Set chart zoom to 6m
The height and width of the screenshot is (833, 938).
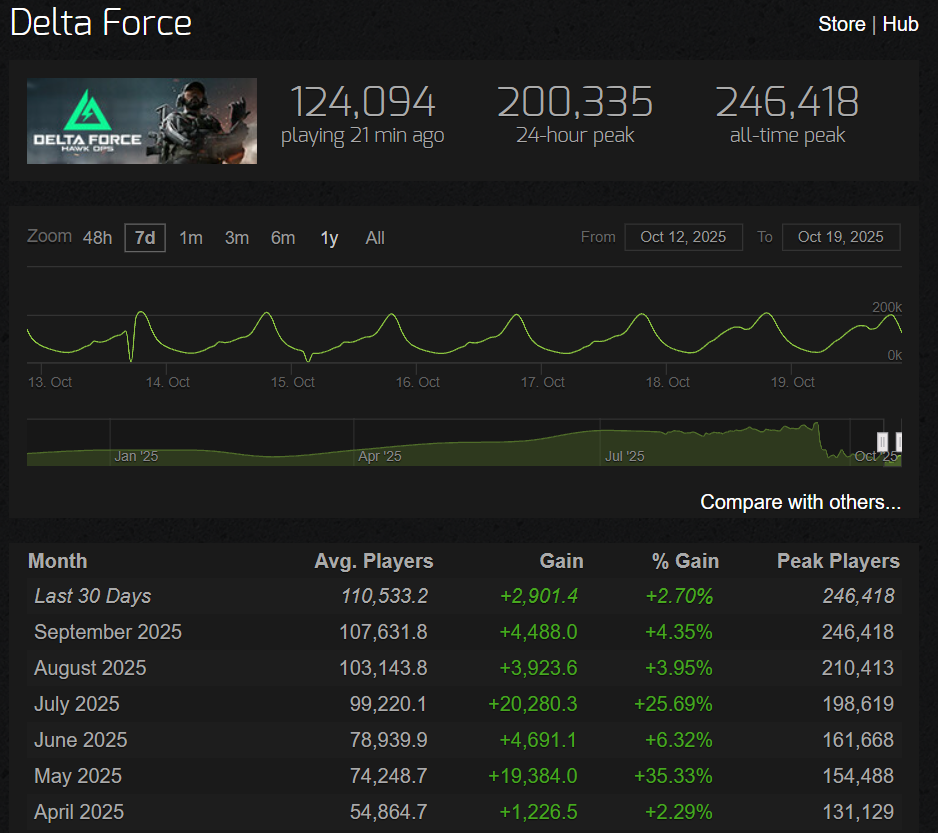[x=283, y=238]
